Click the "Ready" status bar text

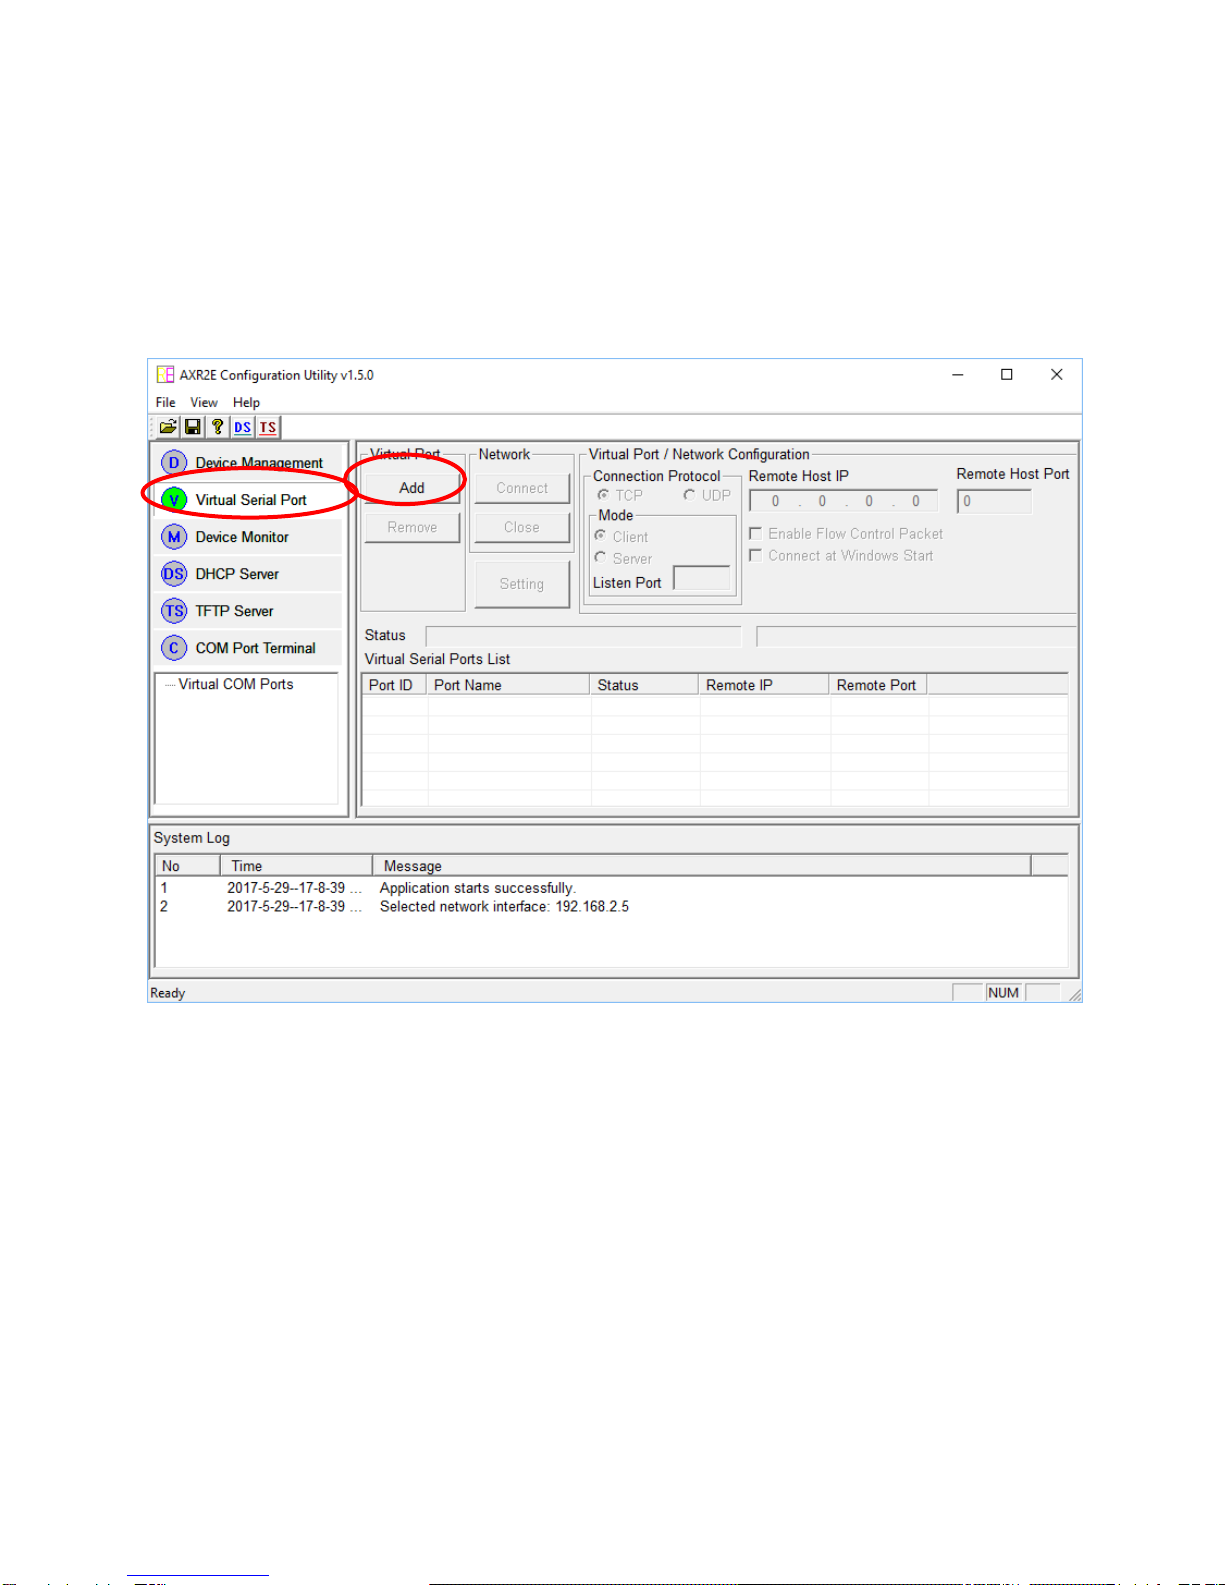pyautogui.click(x=168, y=993)
